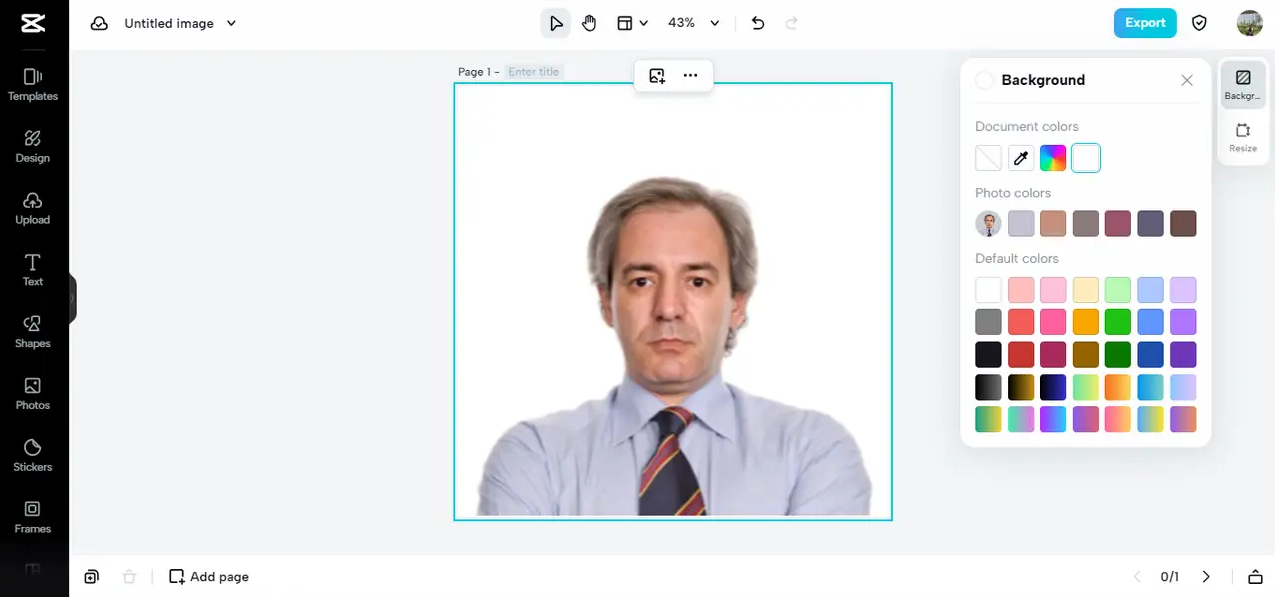
Task: Go to the previous page arrow
Action: (x=1136, y=576)
